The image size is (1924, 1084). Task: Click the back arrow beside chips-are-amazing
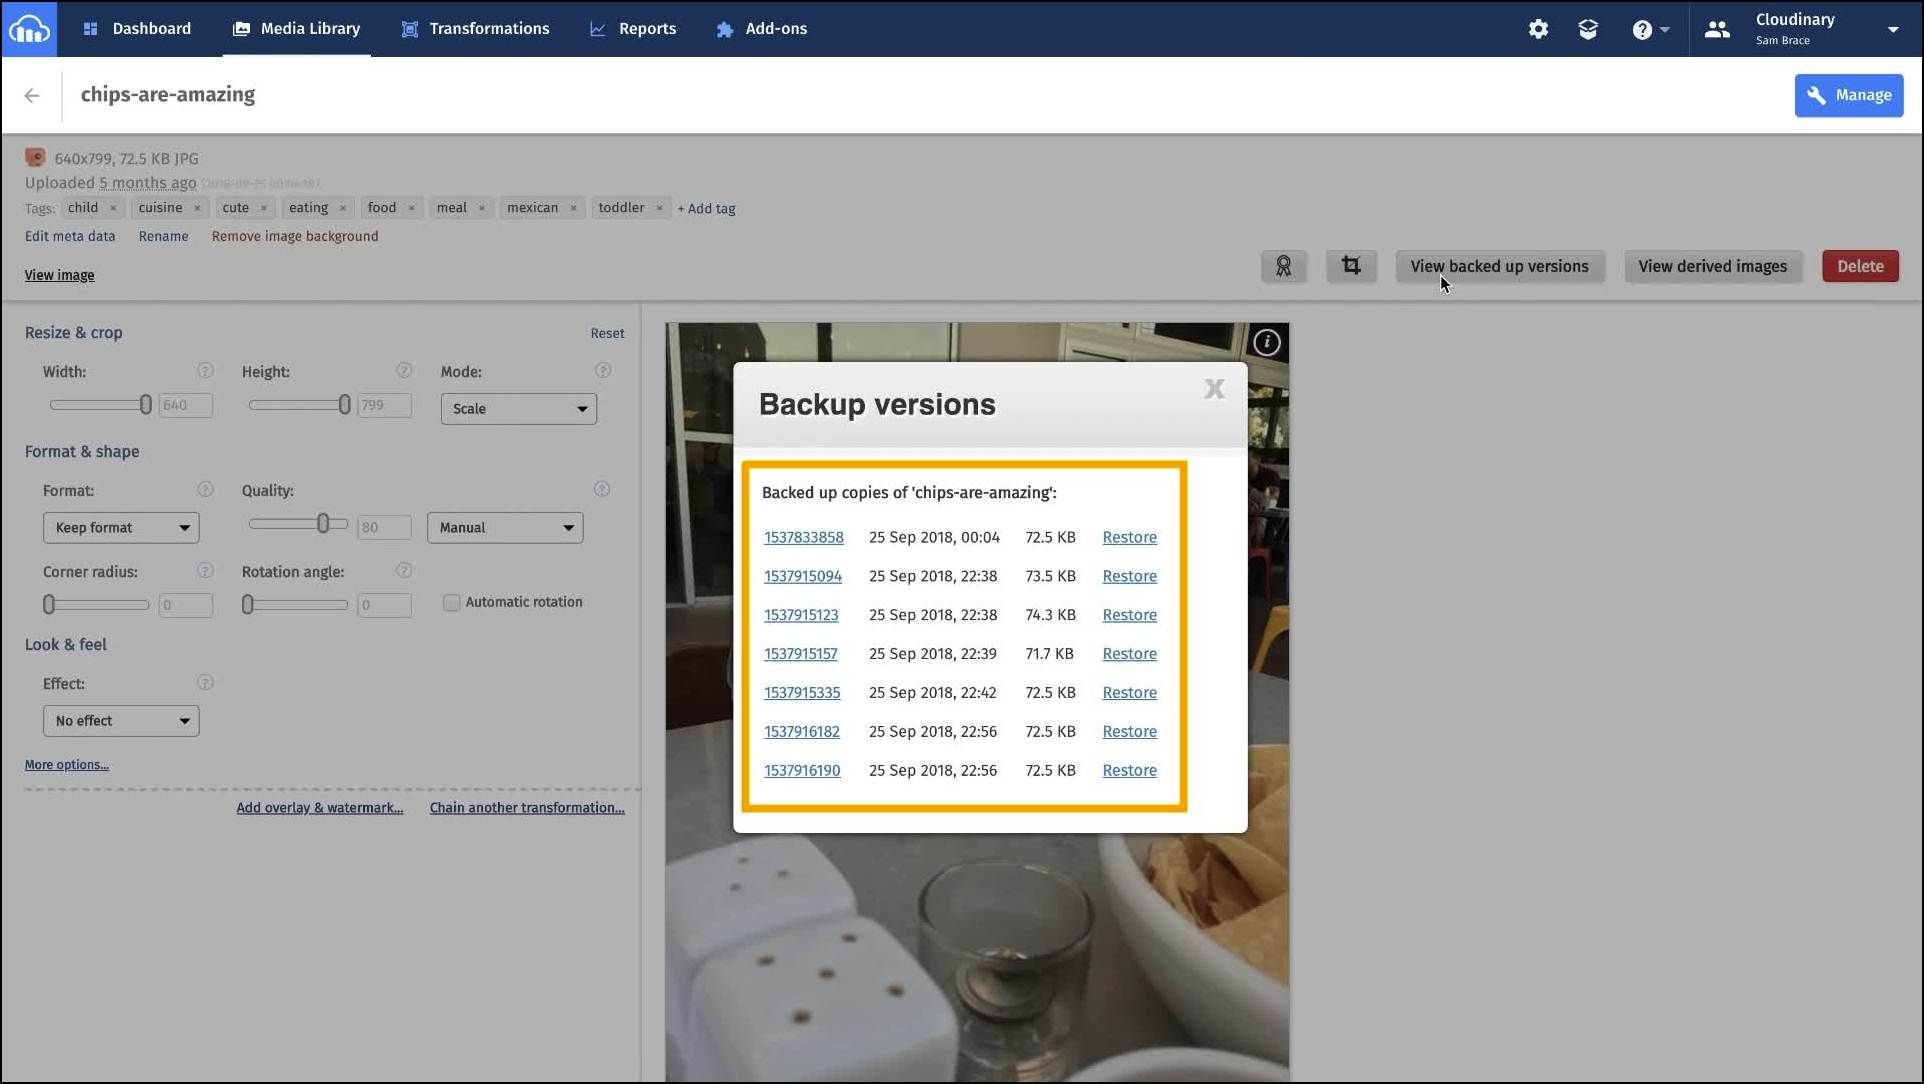[31, 95]
